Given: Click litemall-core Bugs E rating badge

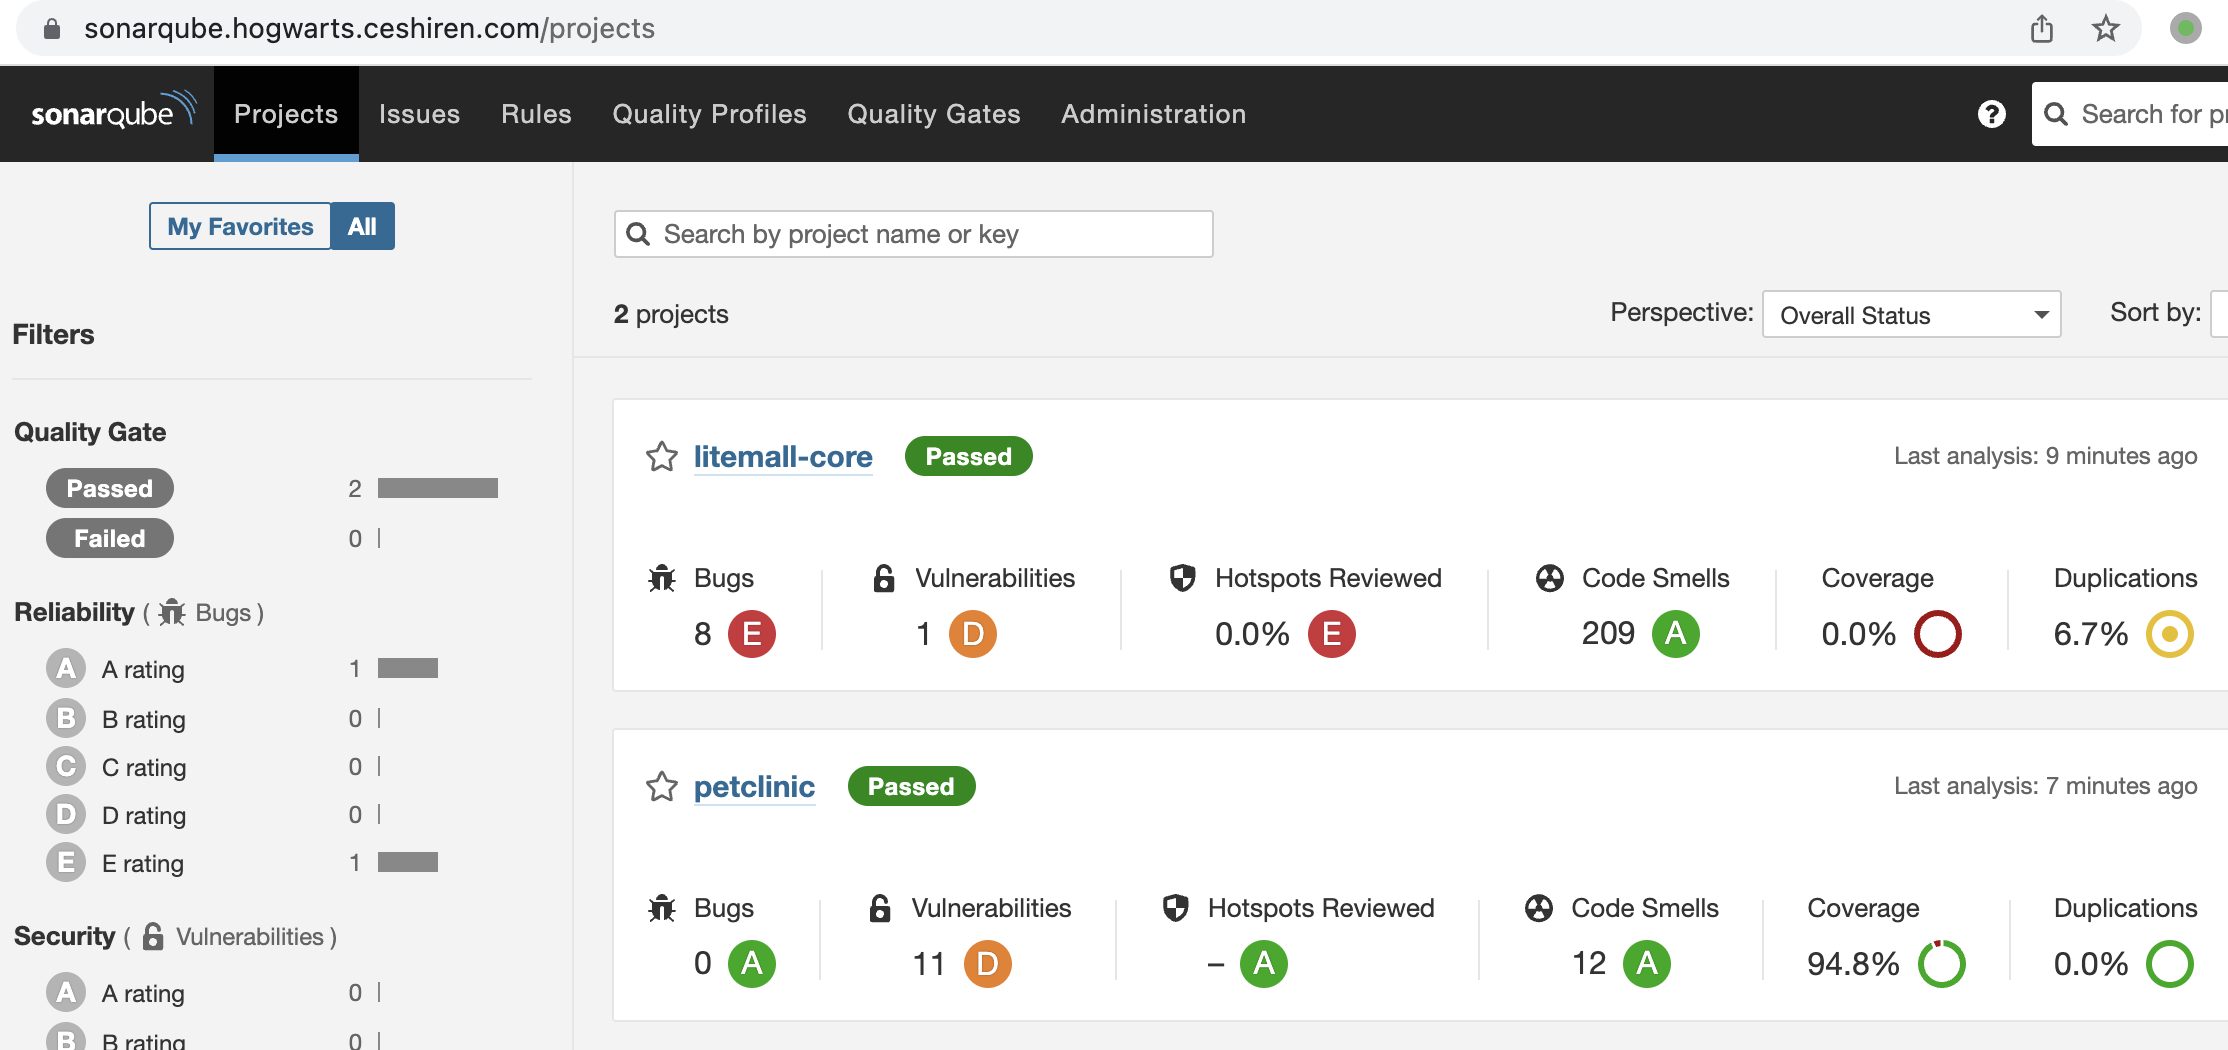Looking at the screenshot, I should [752, 634].
